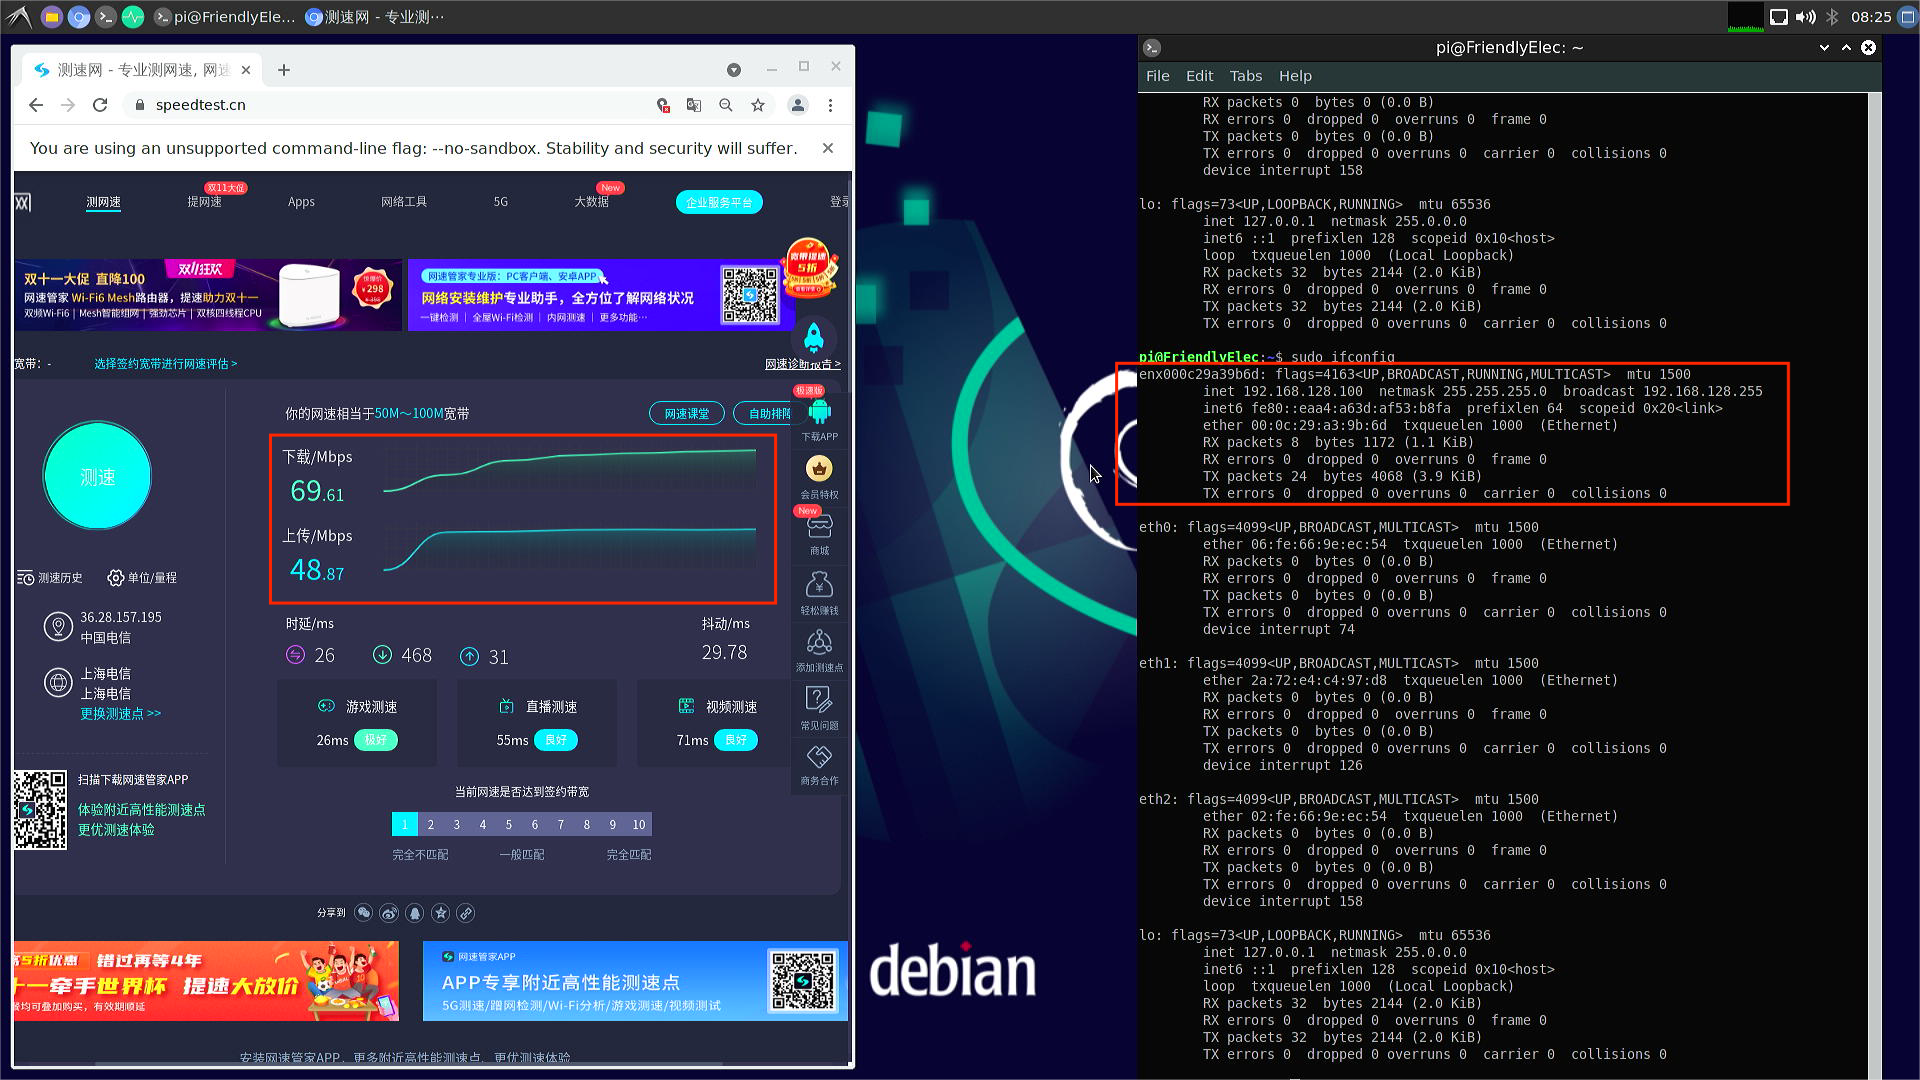Open the 大数据 nav item
Screen dimensions: 1920x1080
tap(591, 202)
